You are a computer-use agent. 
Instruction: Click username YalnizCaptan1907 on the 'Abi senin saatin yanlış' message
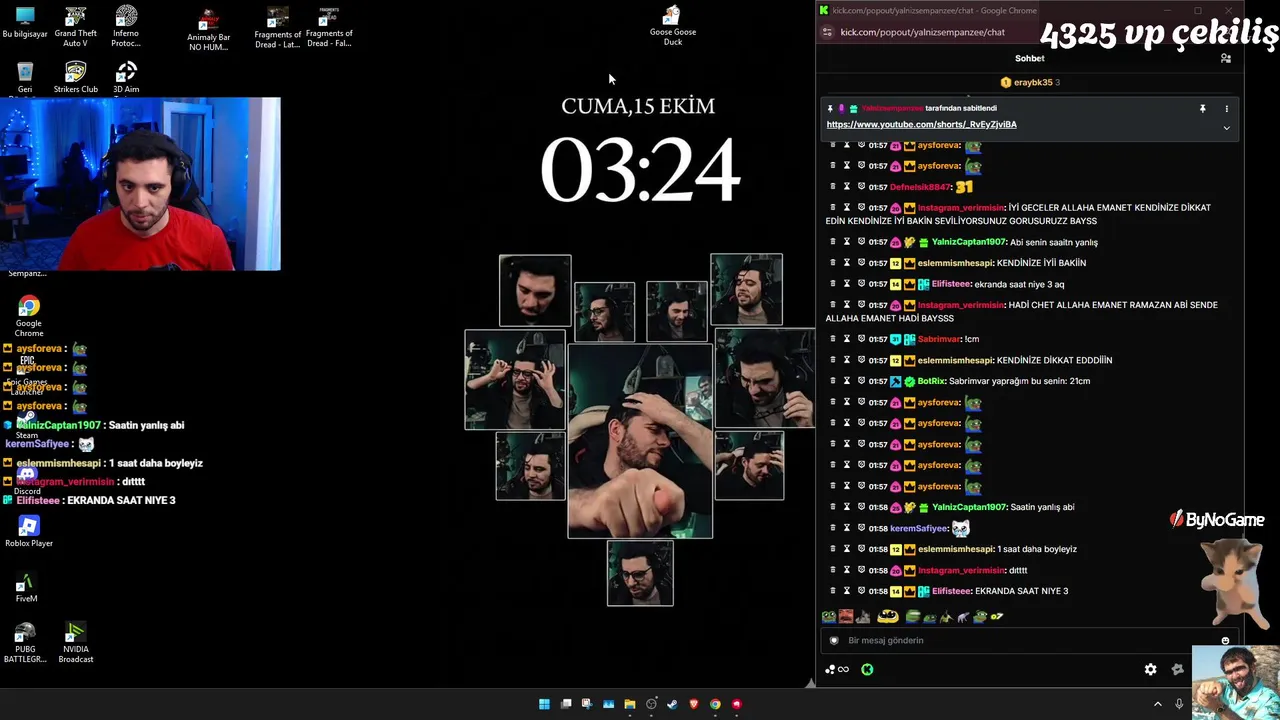point(968,243)
